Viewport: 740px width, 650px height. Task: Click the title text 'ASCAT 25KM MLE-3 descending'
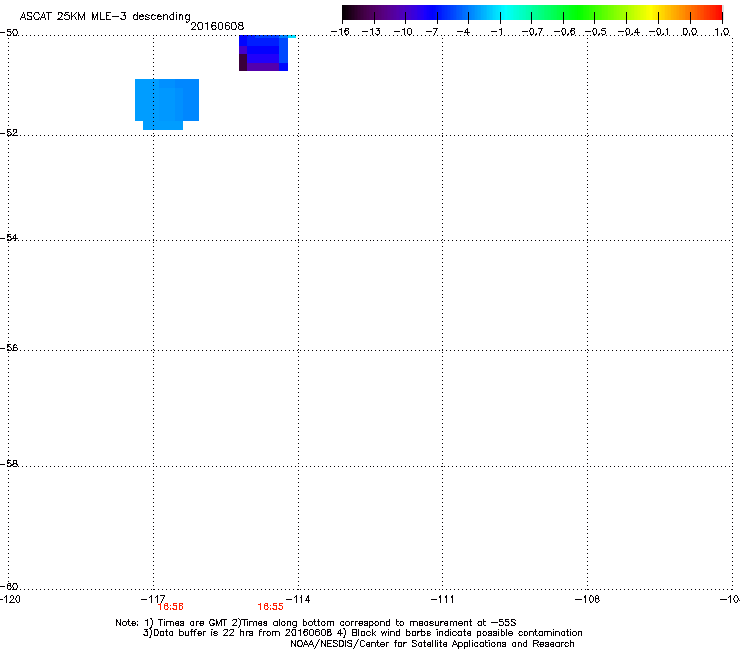click(105, 17)
